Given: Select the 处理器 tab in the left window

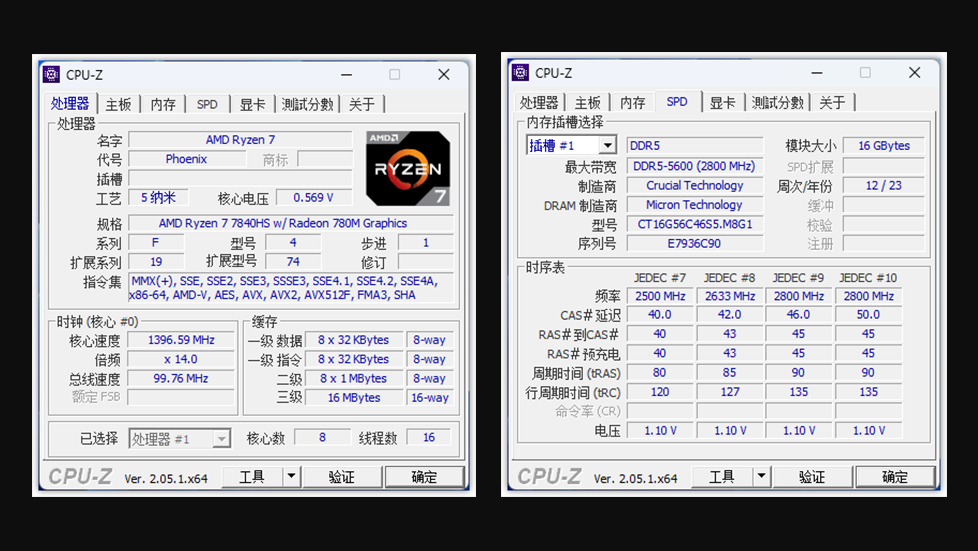Looking at the screenshot, I should tap(70, 104).
